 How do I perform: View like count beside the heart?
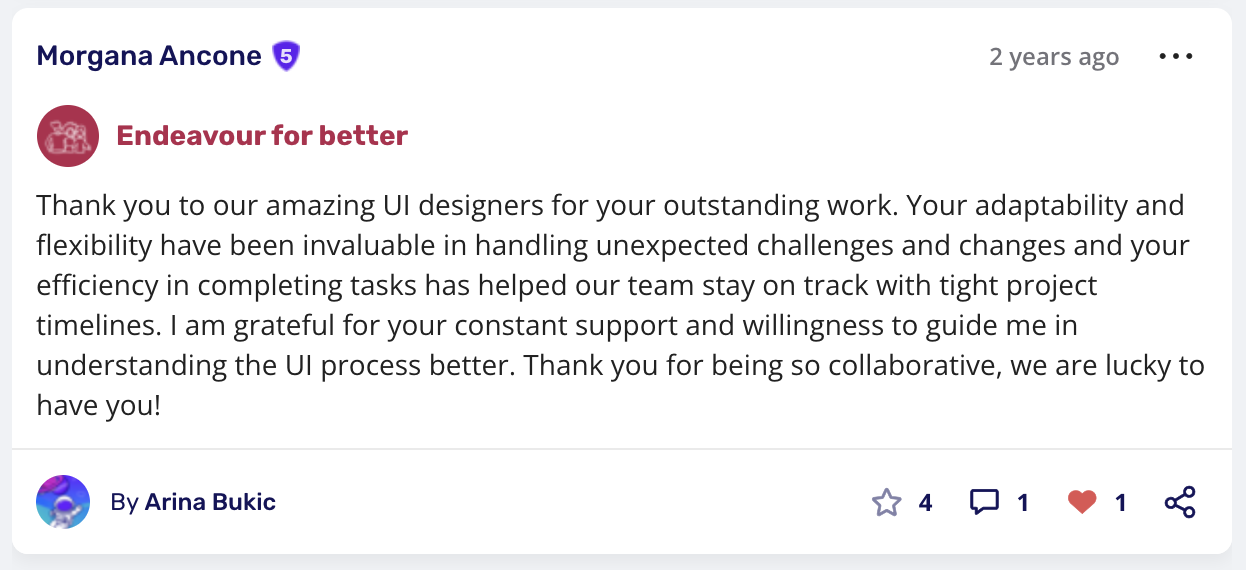(x=1121, y=502)
